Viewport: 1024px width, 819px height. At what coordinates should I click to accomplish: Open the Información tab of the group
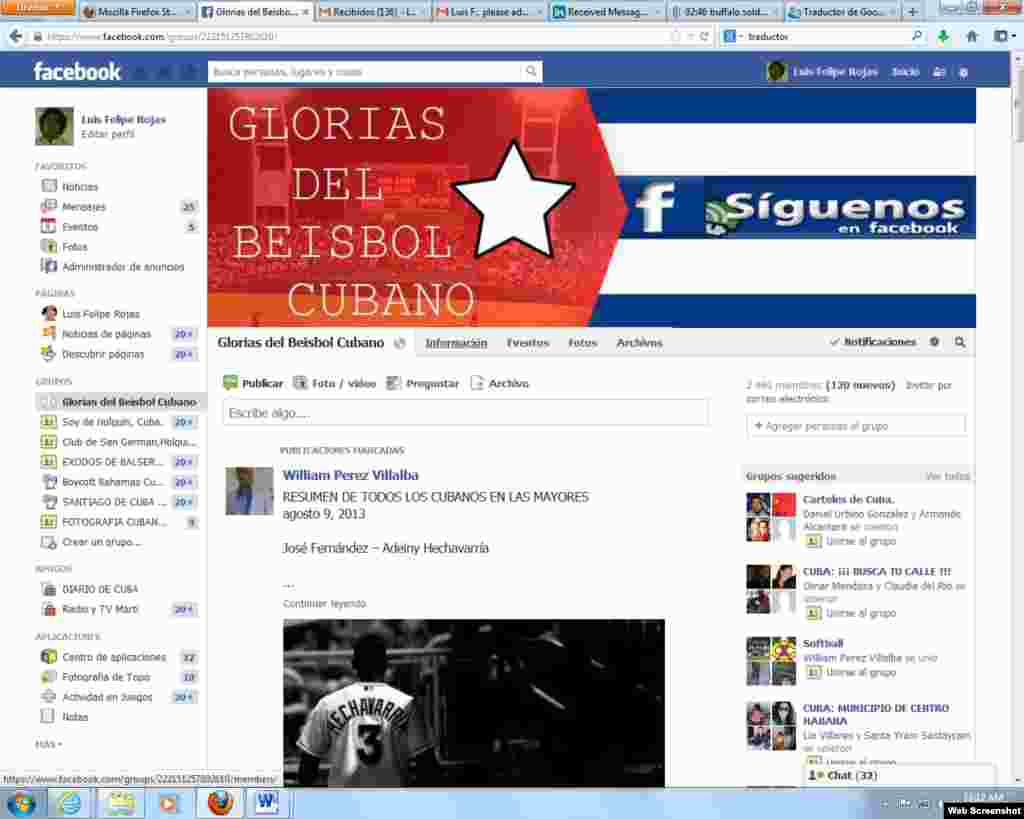456,342
